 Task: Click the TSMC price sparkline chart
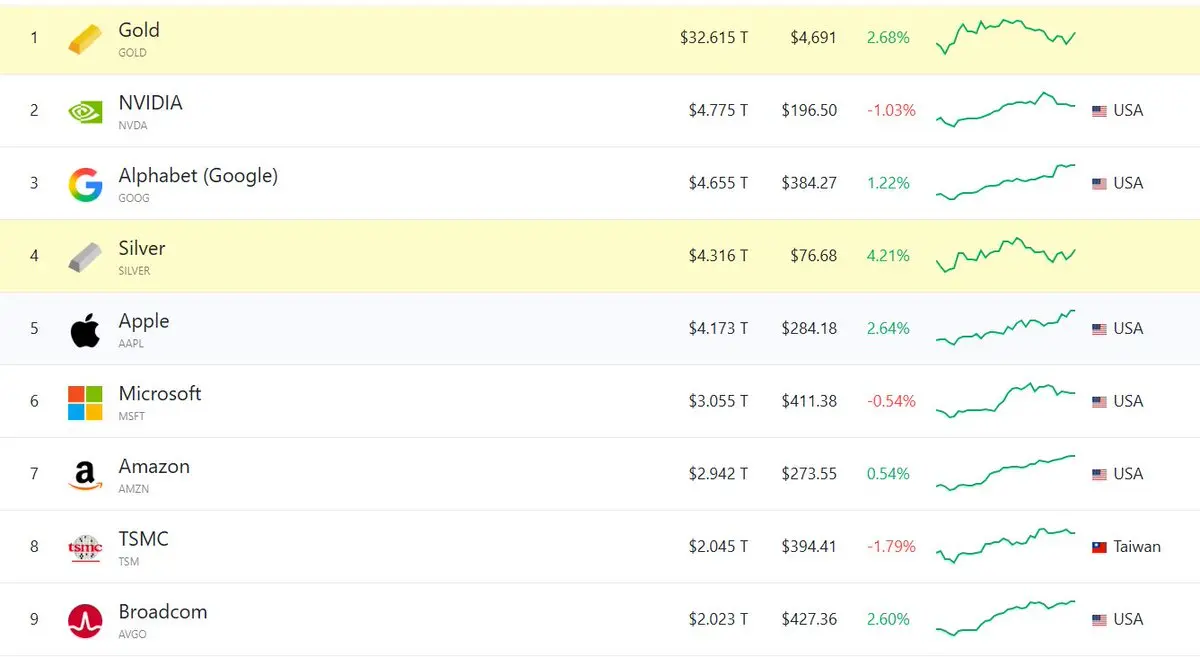pos(1006,545)
